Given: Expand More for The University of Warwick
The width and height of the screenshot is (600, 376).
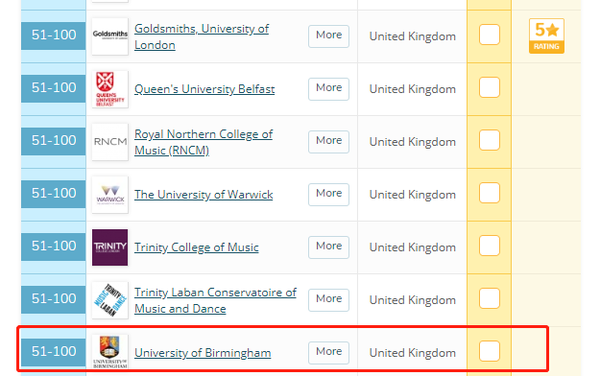Looking at the screenshot, I should click(x=329, y=194).
